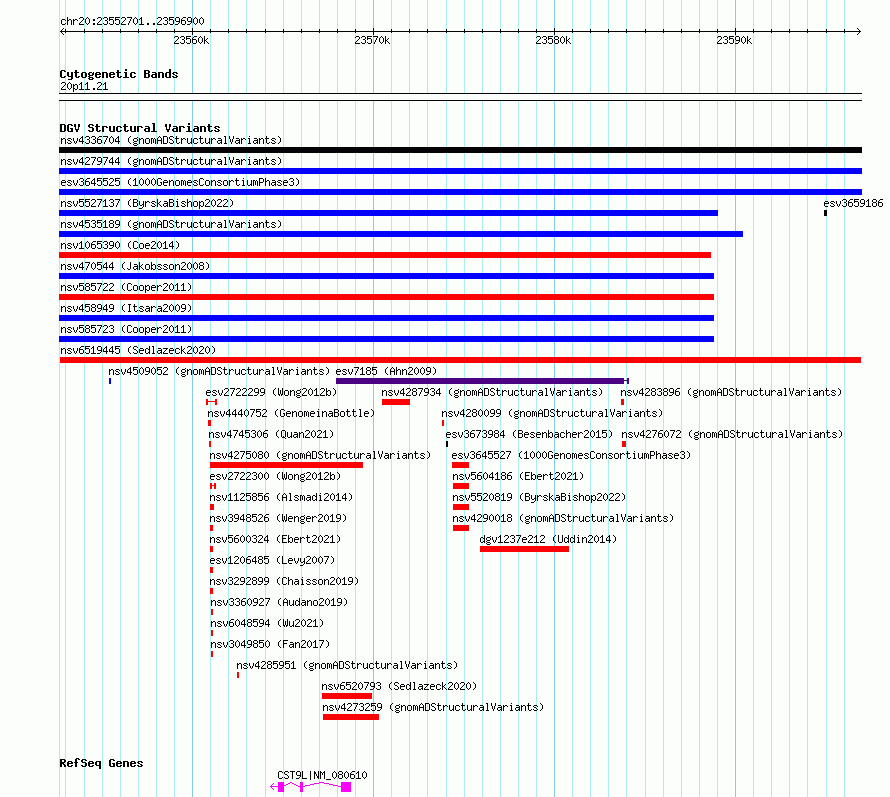The image size is (890, 797).
Task: Click the red nsv4273259 variant bar
Action: [x=351, y=717]
